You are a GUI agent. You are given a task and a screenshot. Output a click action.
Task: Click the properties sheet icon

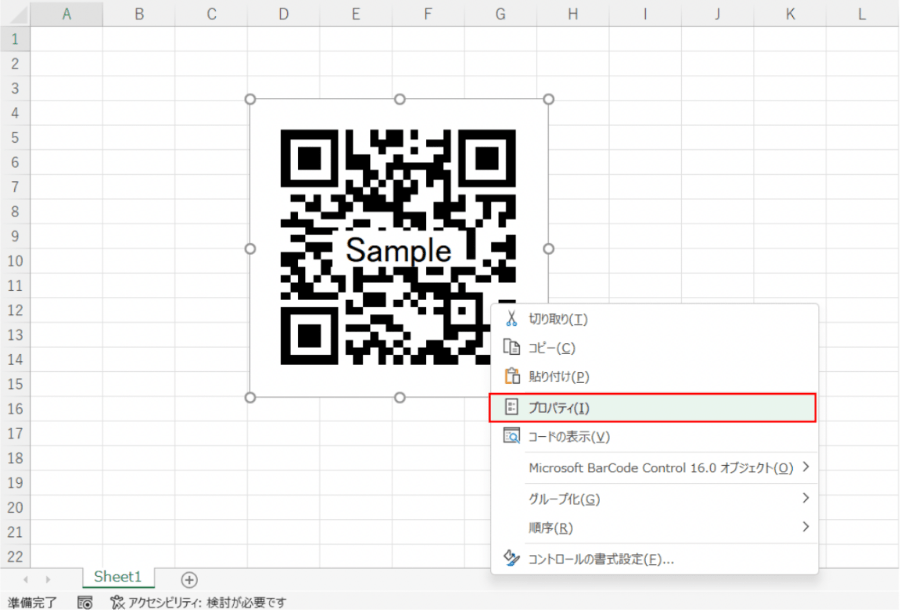click(511, 407)
